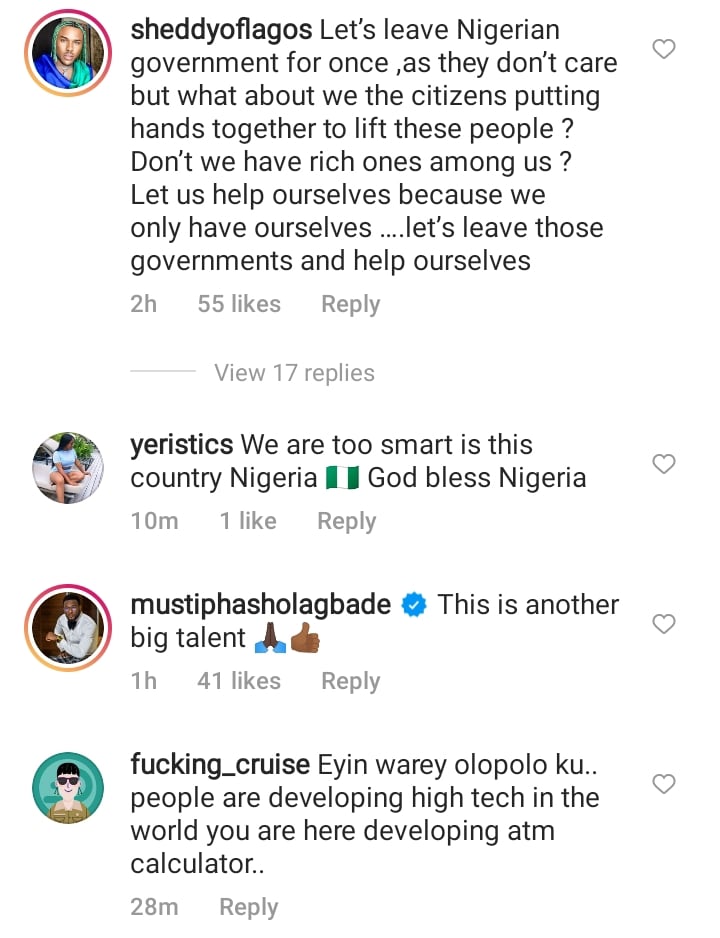The image size is (720, 938).
Task: Reply to sheddyoflagos's comment
Action: [350, 304]
